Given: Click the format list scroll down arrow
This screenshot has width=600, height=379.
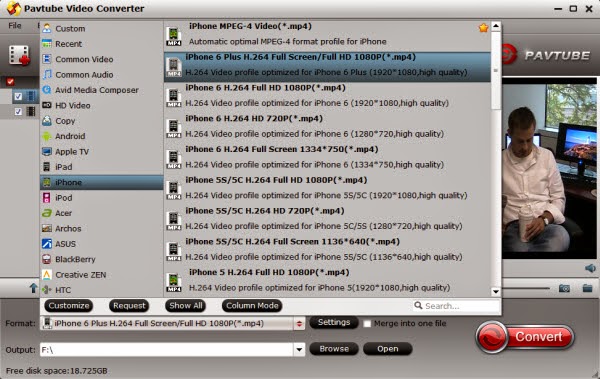Looking at the screenshot, I should [x=496, y=292].
